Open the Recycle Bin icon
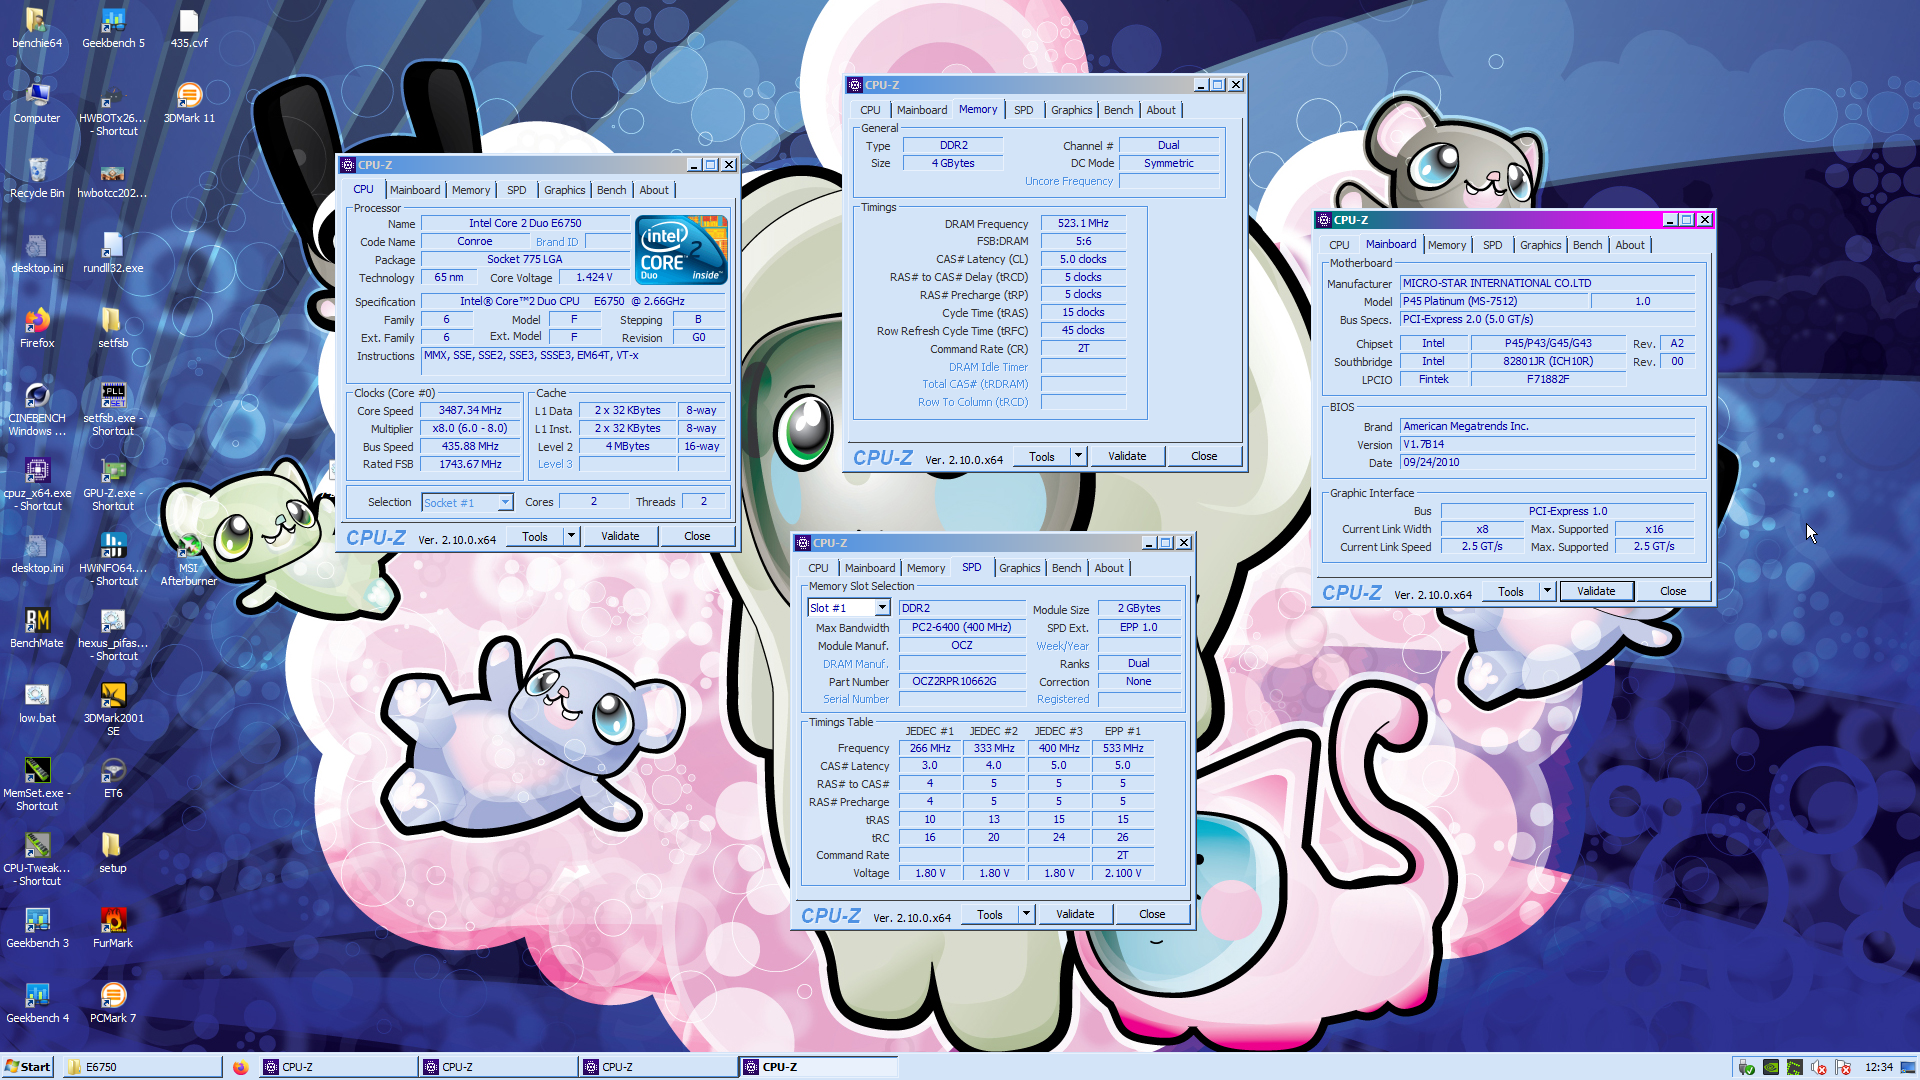1920x1080 pixels. click(37, 178)
